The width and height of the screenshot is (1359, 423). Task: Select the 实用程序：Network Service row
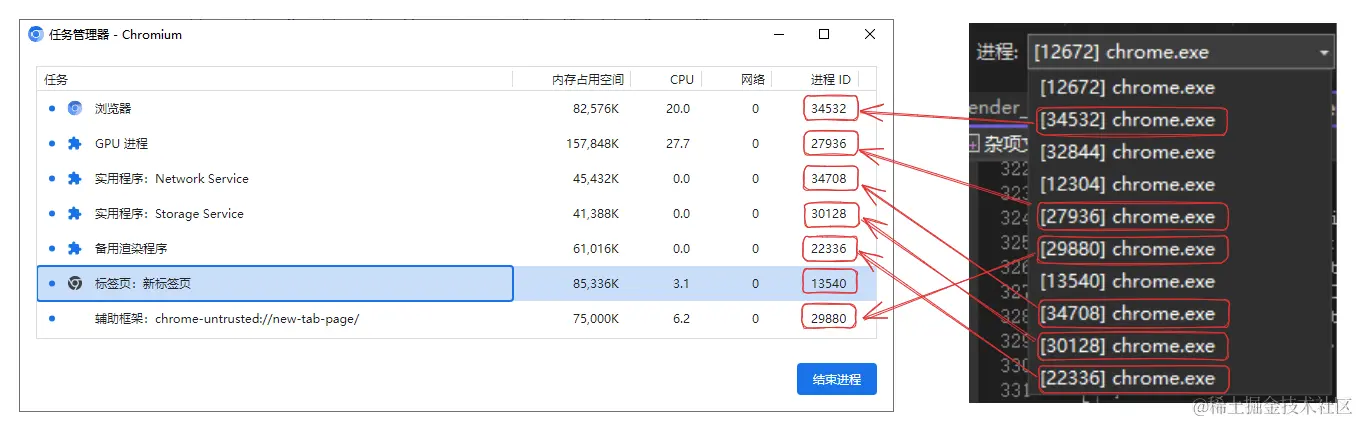click(x=457, y=178)
